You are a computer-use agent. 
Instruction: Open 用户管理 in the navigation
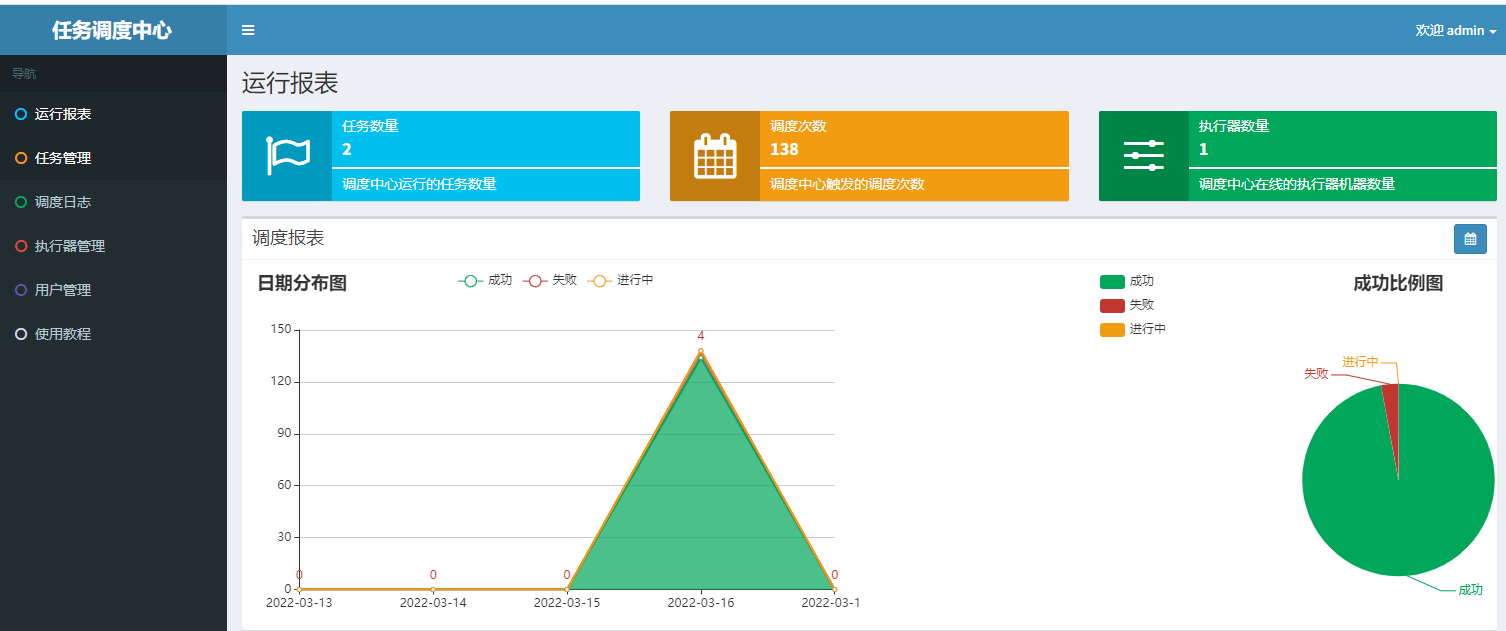[x=113, y=290]
